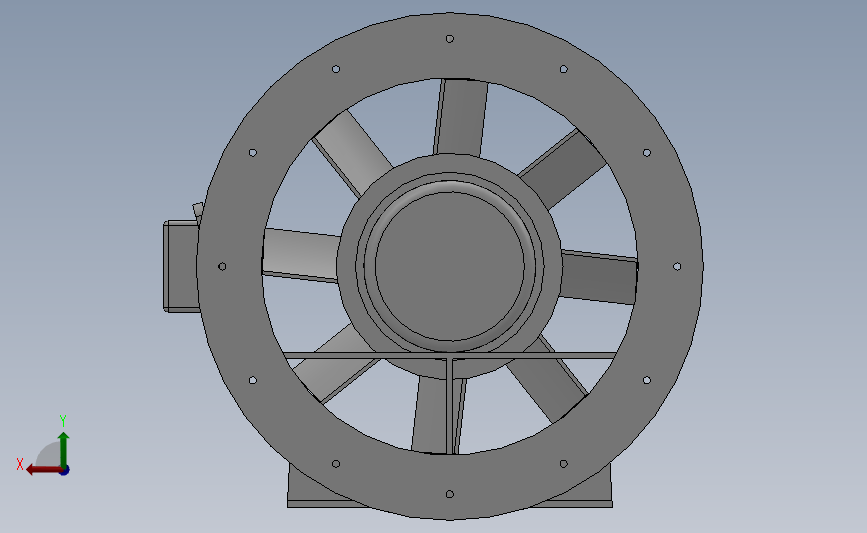The width and height of the screenshot is (867, 533).
Task: Select the fan blade pointing straight up
Action: [461, 118]
